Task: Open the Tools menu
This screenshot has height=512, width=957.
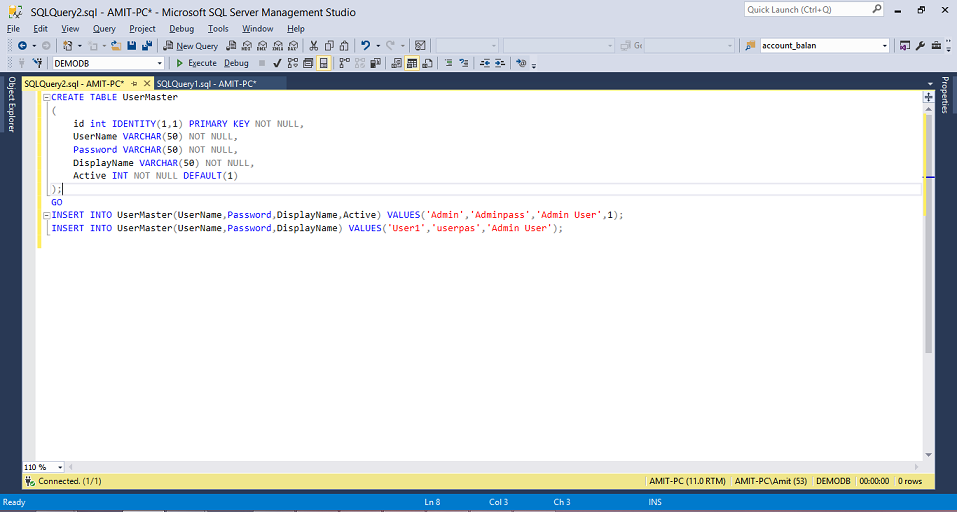Action: point(218,29)
